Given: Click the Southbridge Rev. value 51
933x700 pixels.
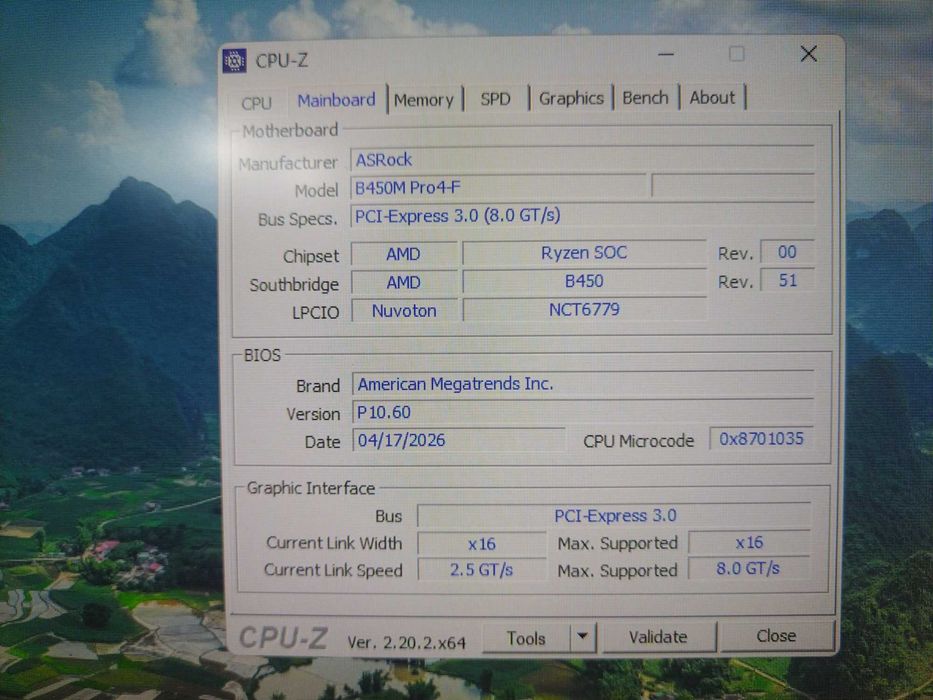Looking at the screenshot, I should 787,280.
